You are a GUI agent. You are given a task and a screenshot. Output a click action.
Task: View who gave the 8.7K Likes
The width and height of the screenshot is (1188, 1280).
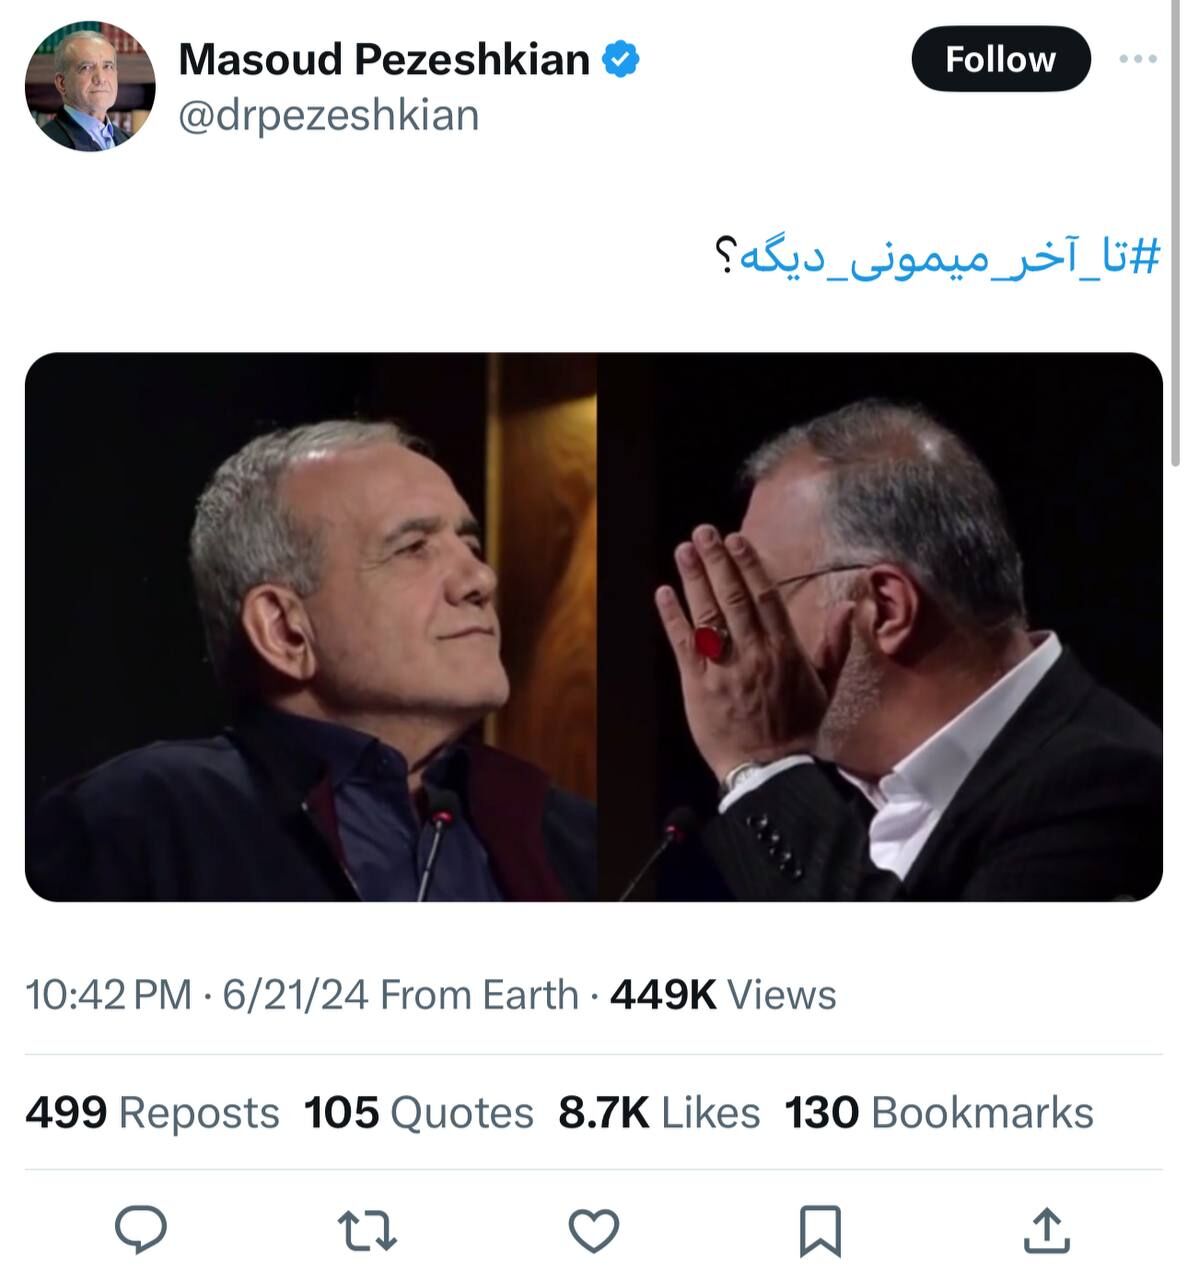point(659,1113)
